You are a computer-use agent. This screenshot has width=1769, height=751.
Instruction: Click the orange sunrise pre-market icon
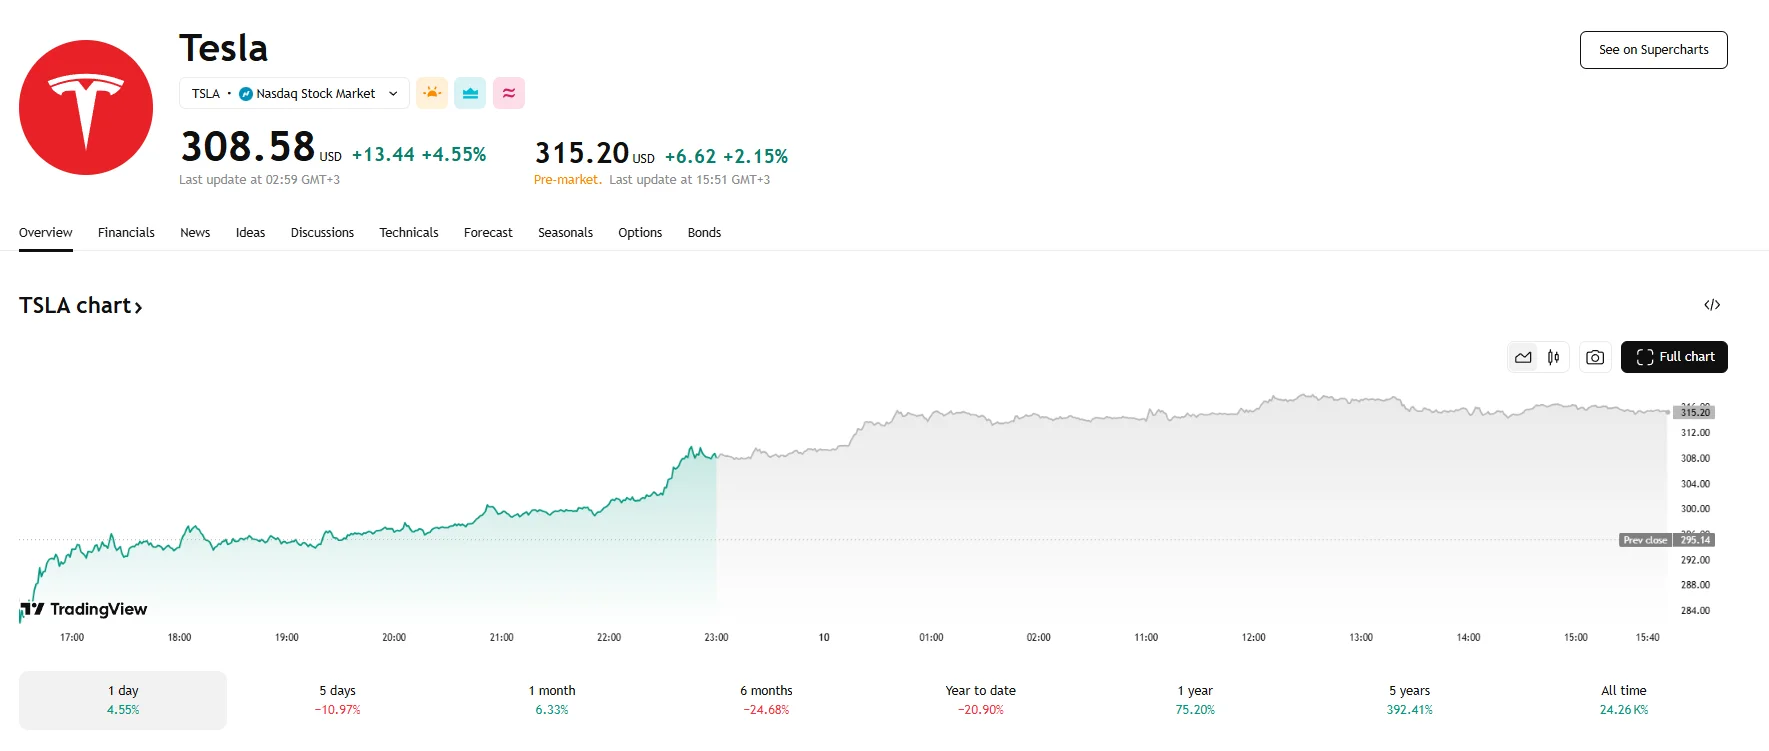pyautogui.click(x=432, y=93)
